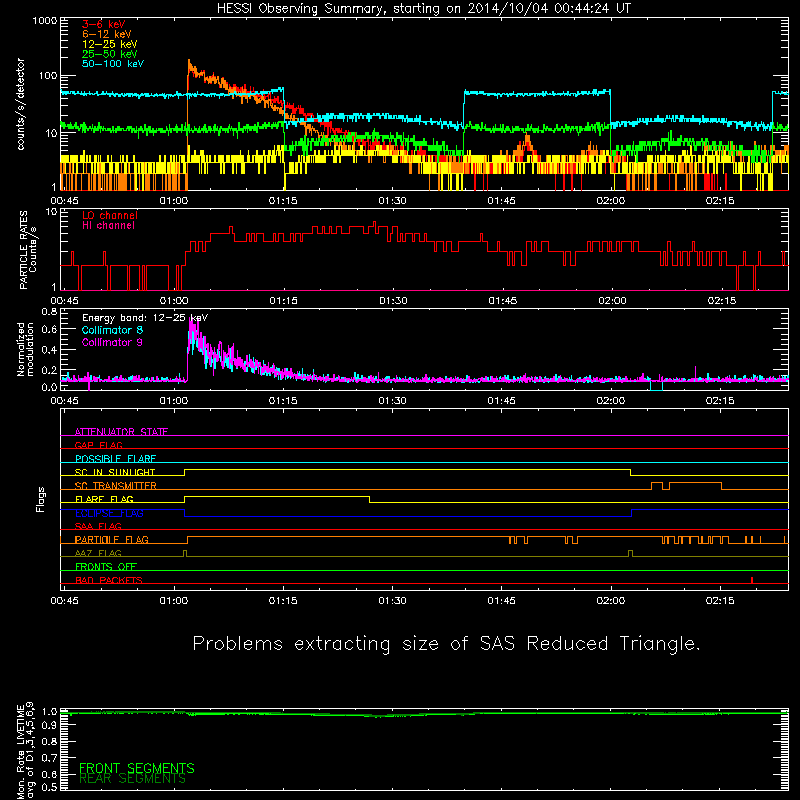The image size is (800, 800).
Task: Click the 01:15 tick label under particle rates plot
Action: pyautogui.click(x=283, y=301)
